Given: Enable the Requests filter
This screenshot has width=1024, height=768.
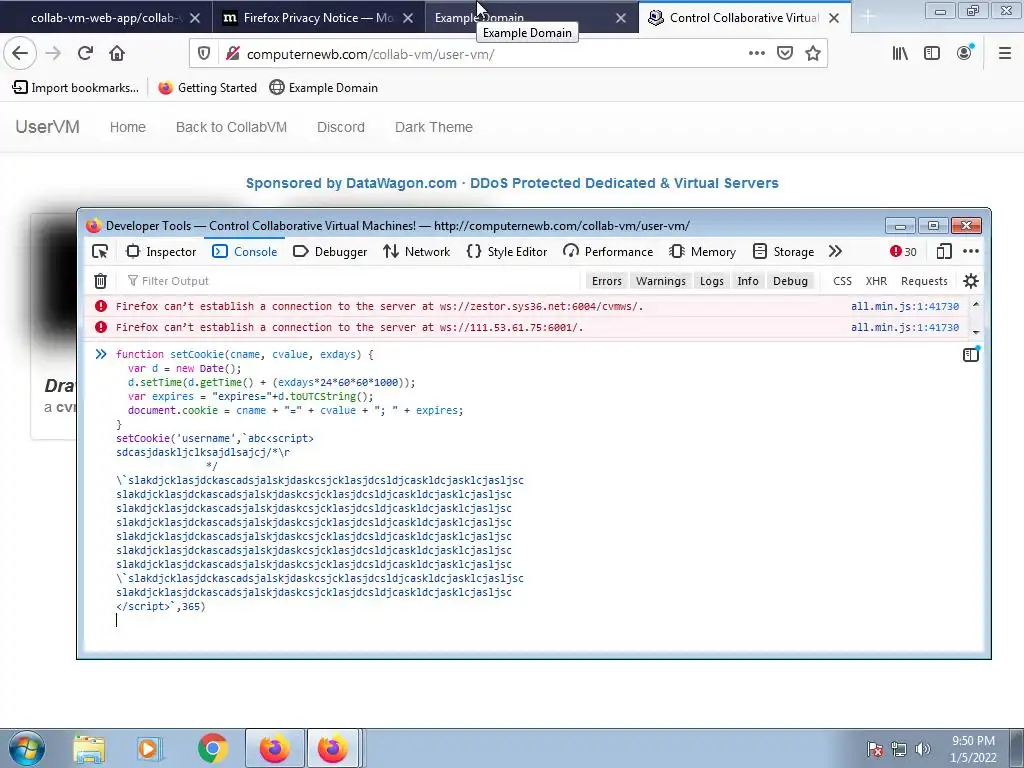Looking at the screenshot, I should click(924, 281).
